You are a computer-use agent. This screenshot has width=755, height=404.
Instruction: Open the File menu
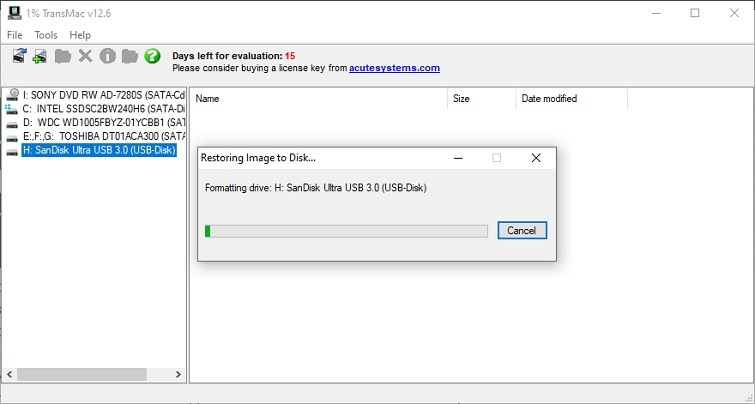pos(14,35)
